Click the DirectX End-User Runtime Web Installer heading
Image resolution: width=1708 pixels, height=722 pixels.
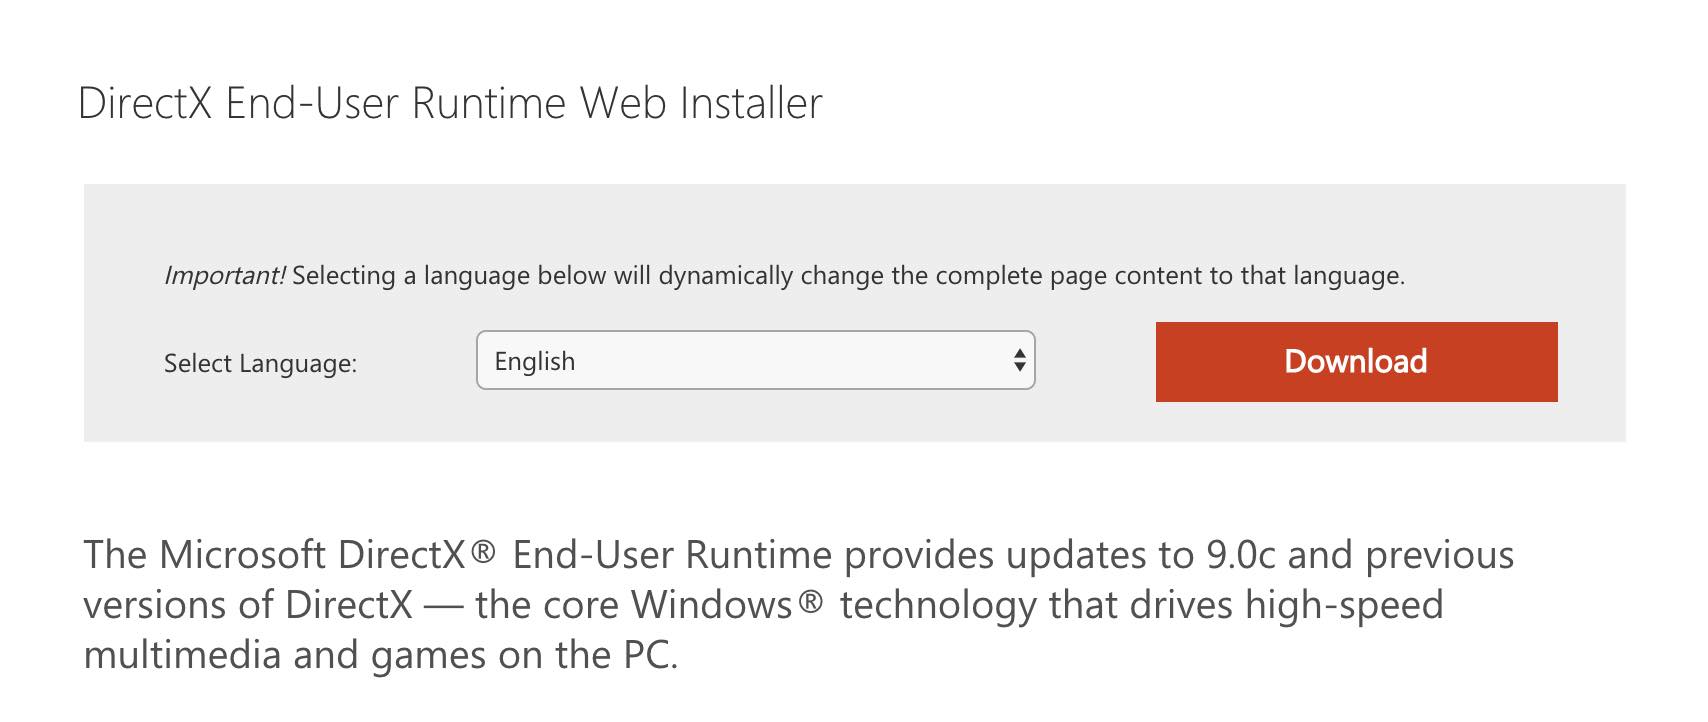pyautogui.click(x=450, y=103)
